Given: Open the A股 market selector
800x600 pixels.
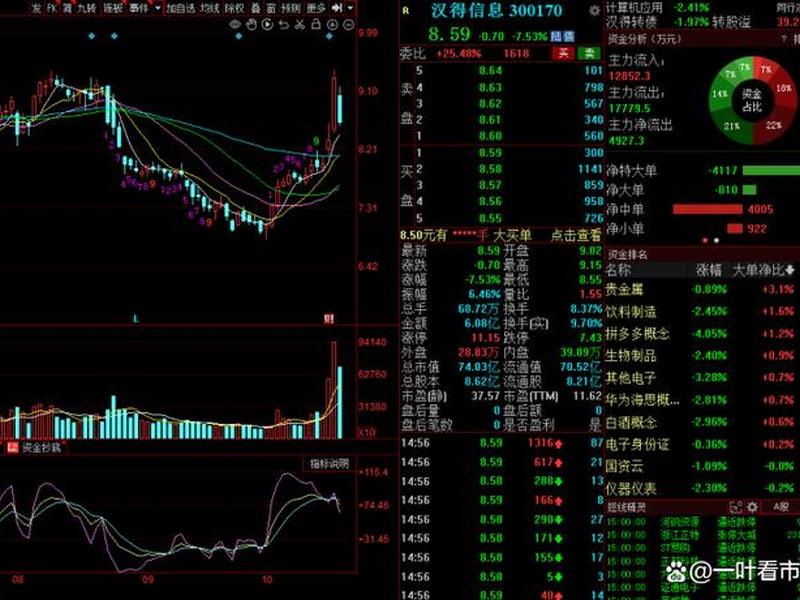Looking at the screenshot, I should (781, 507).
